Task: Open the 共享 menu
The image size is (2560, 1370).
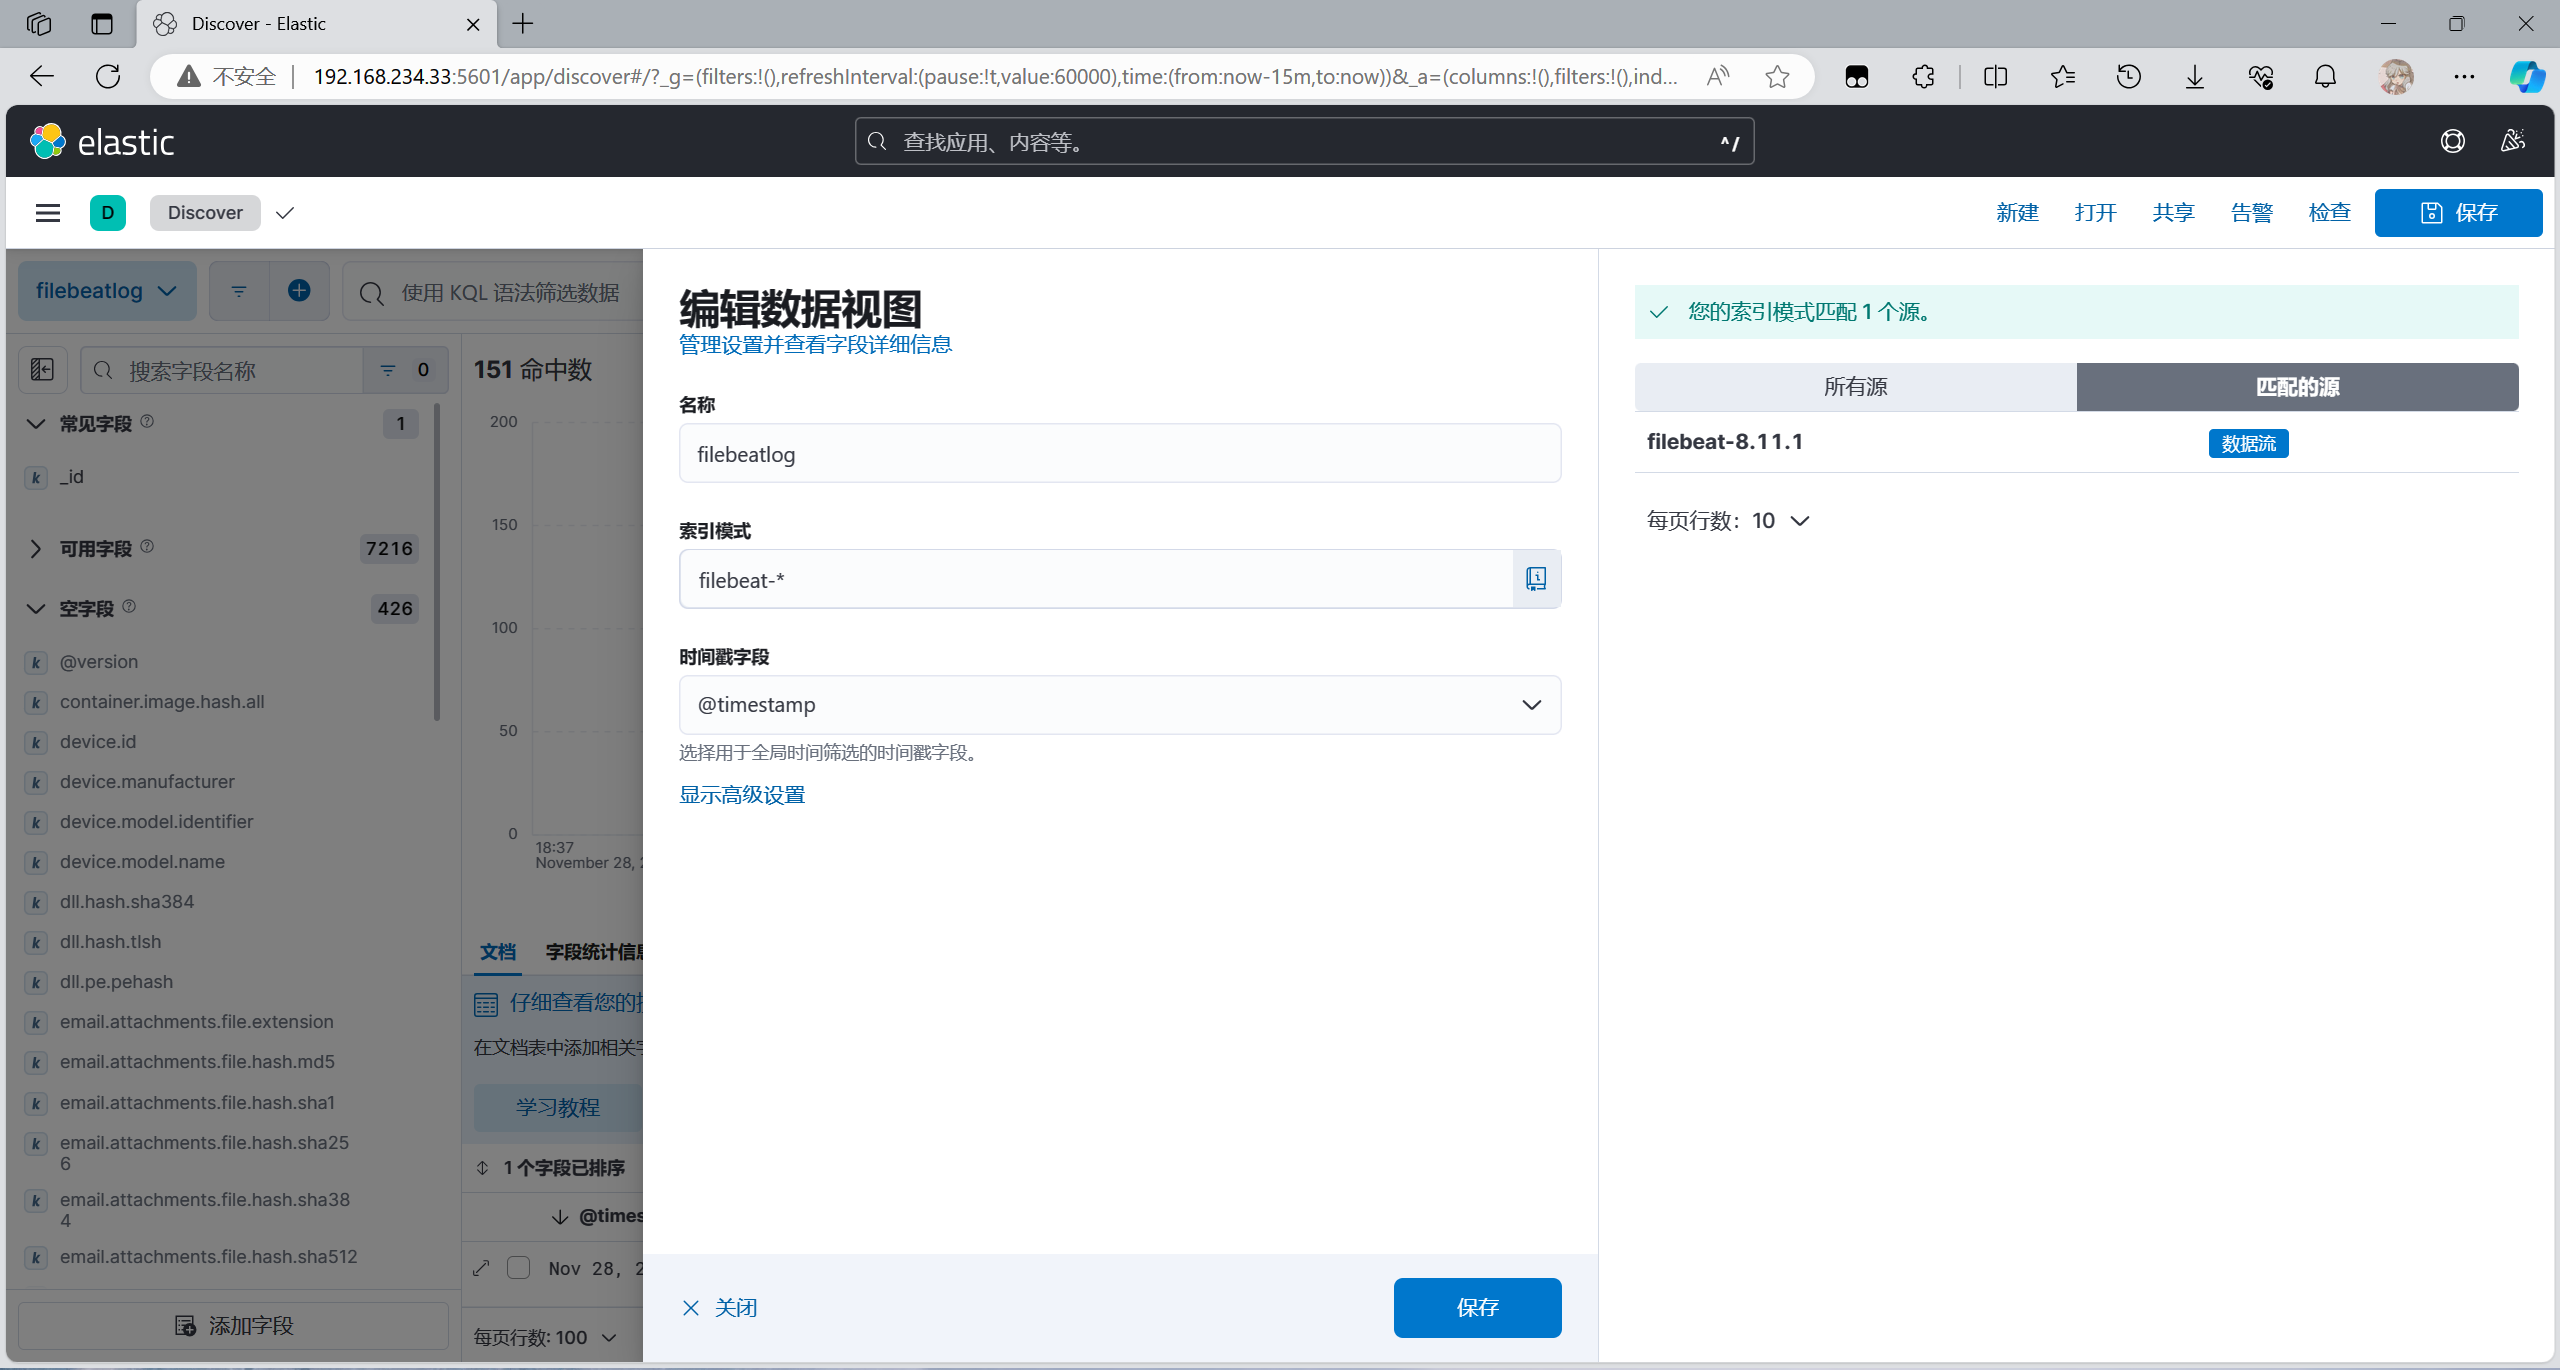Action: click(x=2173, y=213)
